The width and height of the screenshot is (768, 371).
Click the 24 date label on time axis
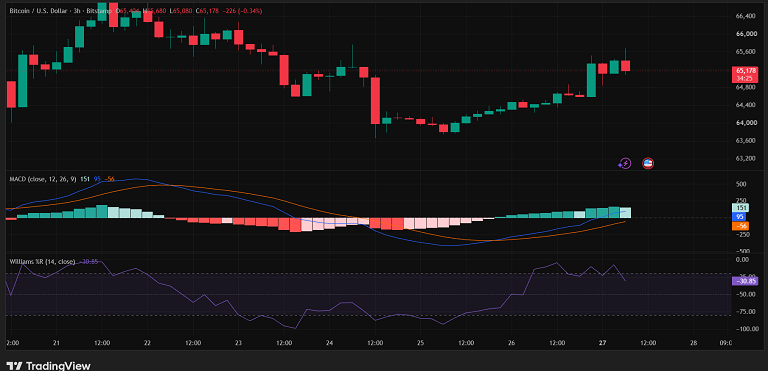coord(330,343)
